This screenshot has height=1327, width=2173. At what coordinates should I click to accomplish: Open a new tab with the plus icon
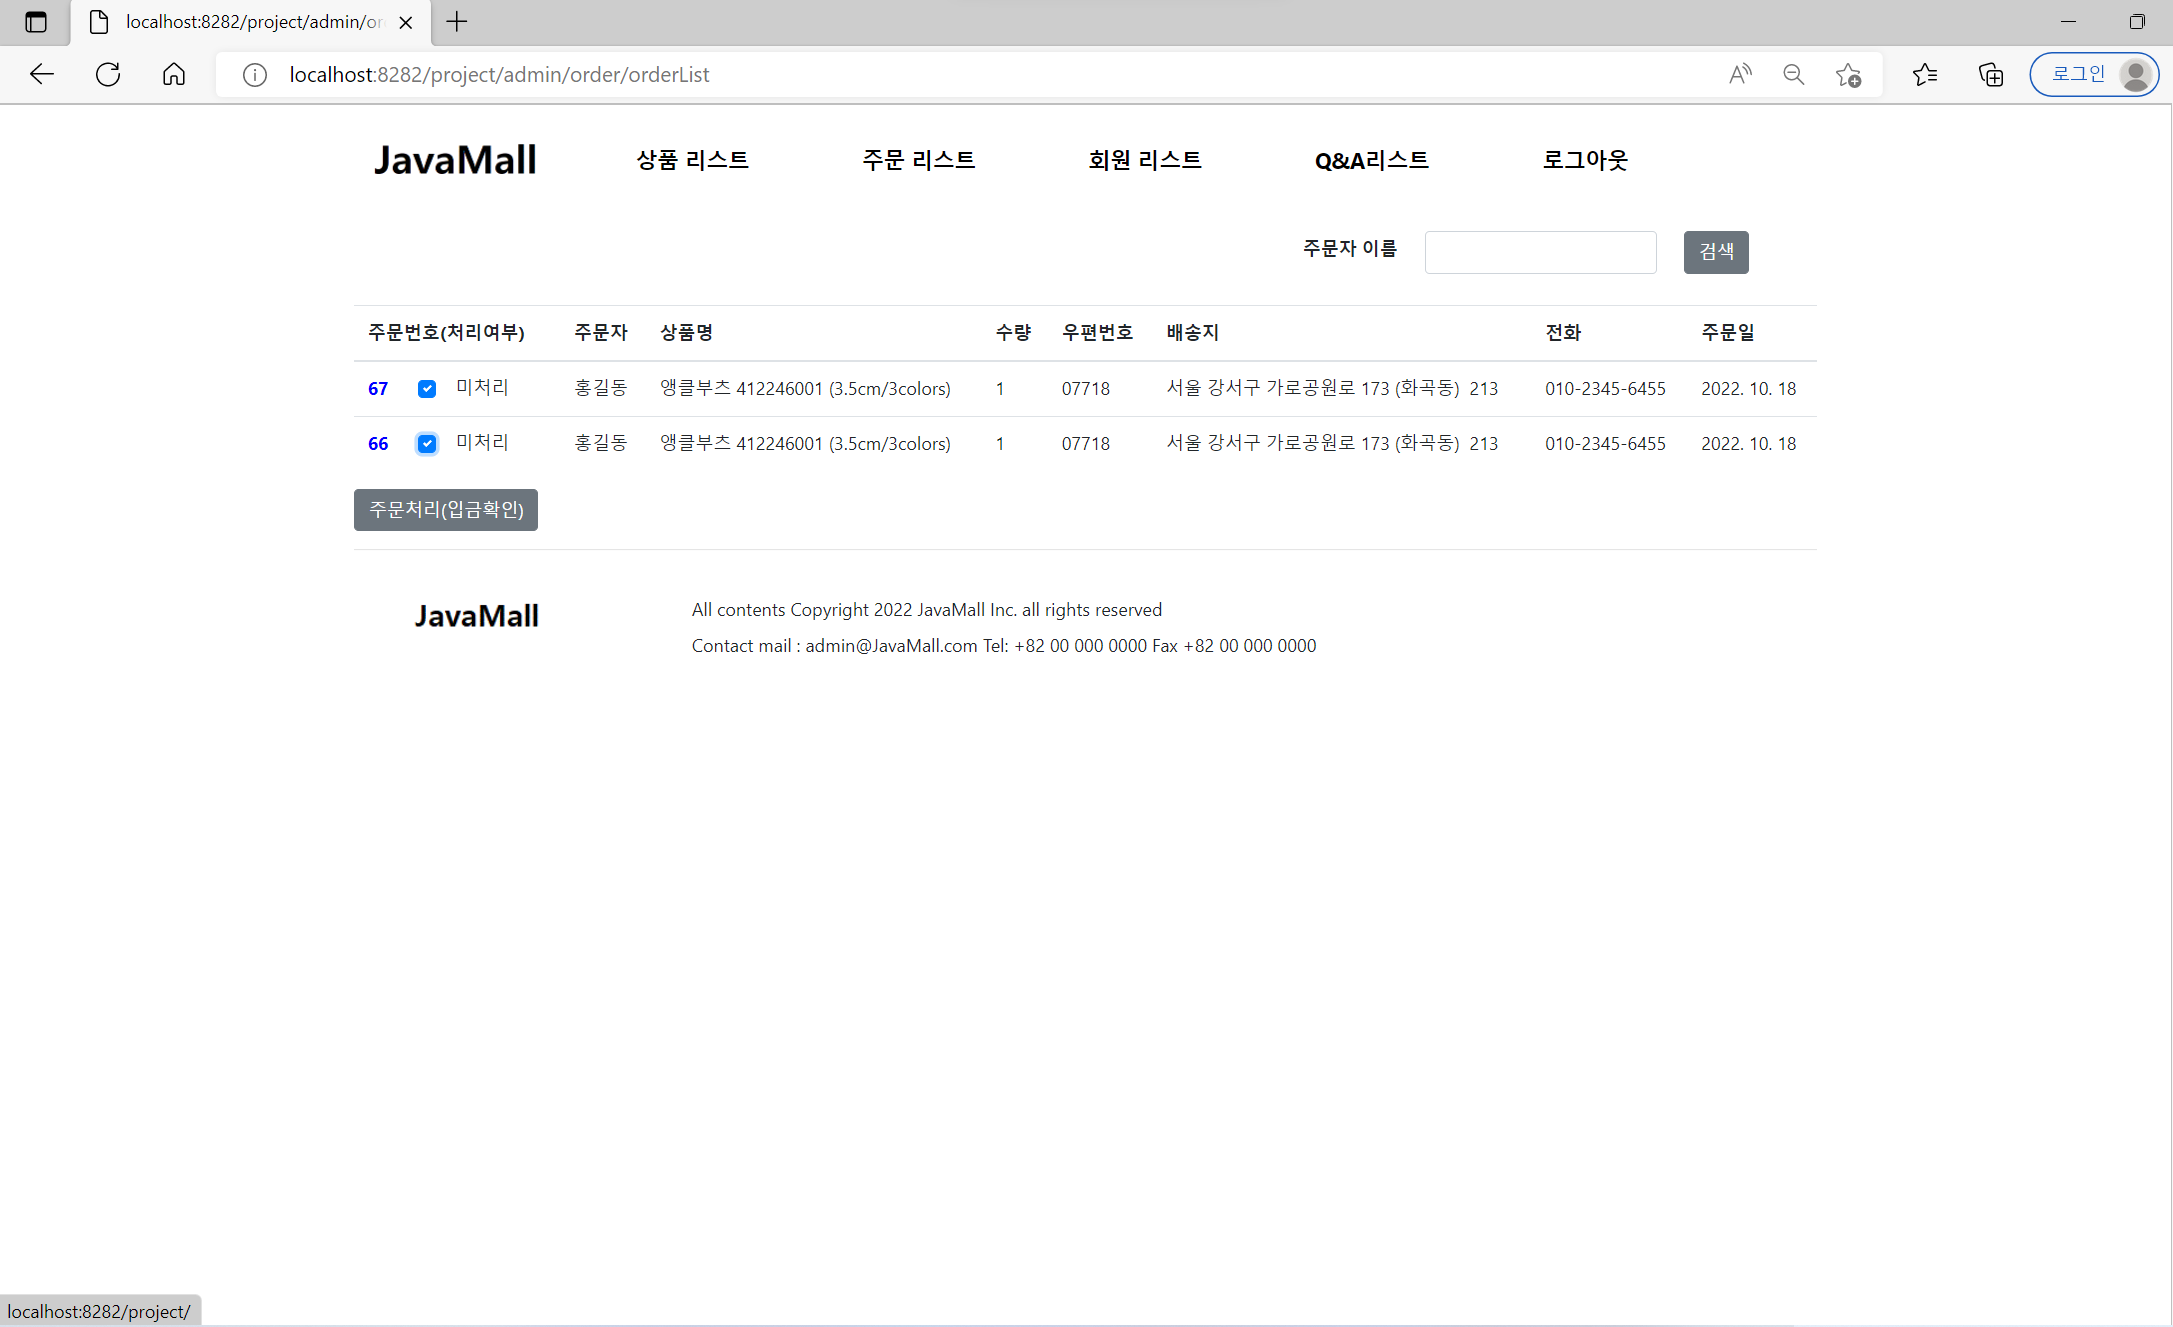pyautogui.click(x=457, y=22)
